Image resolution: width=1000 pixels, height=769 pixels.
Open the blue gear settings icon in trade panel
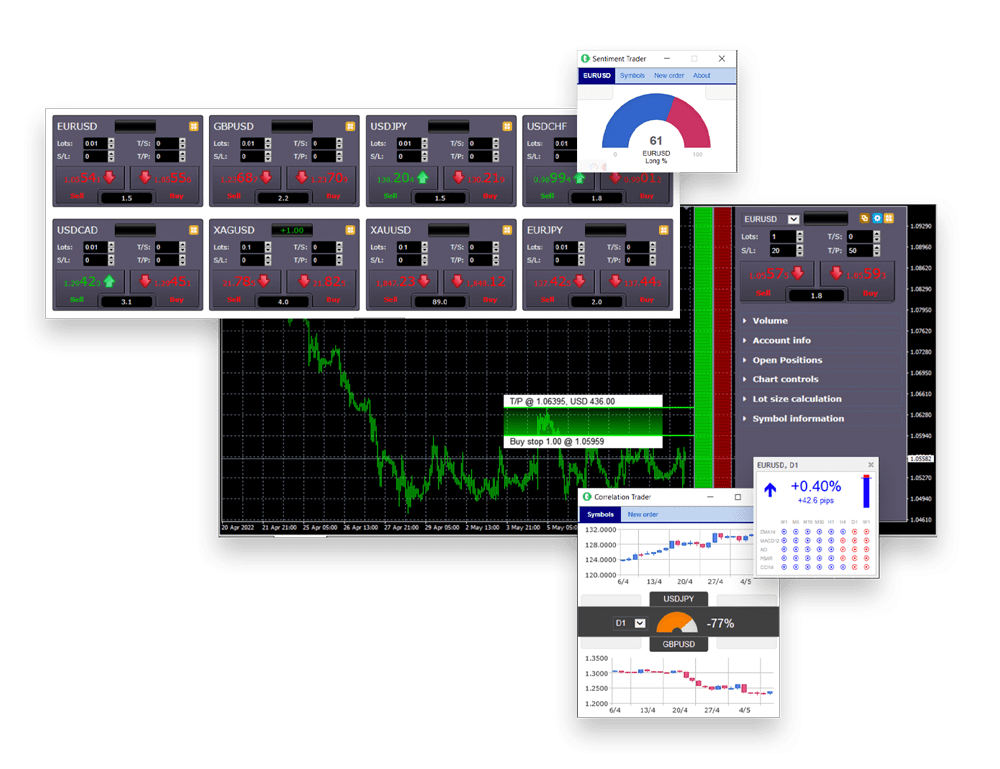pos(877,218)
